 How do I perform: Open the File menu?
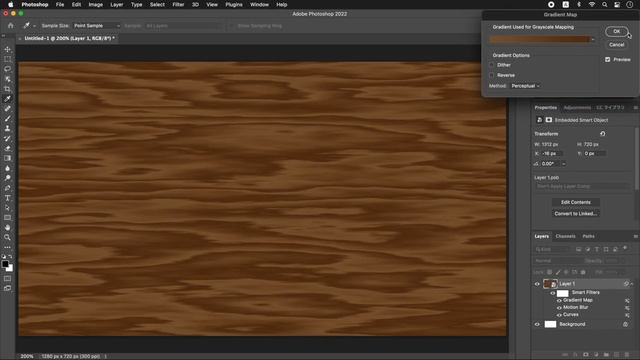point(60,4)
